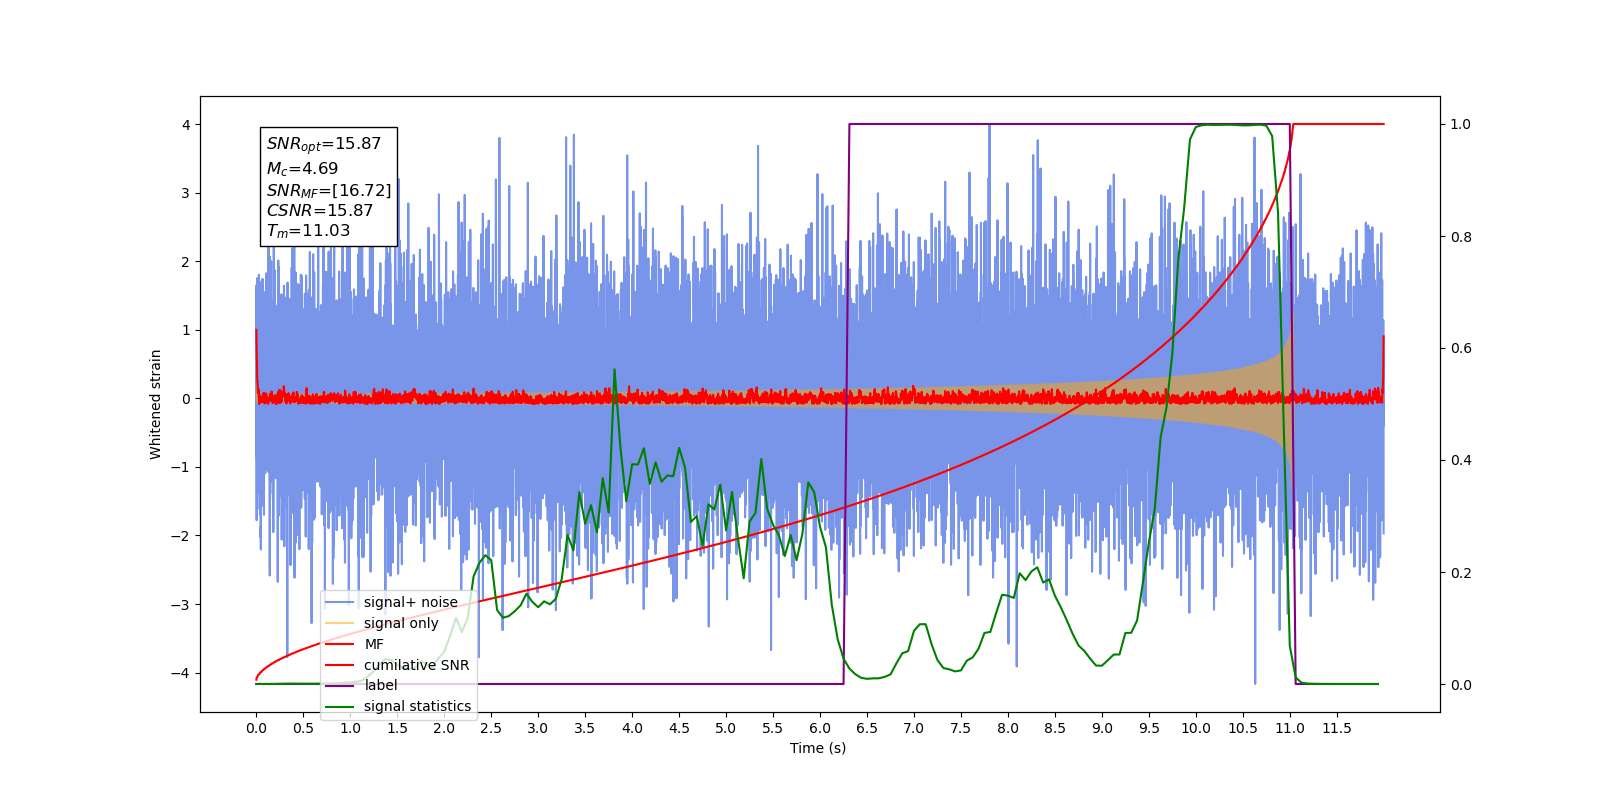Viewport: 1600px width, 800px height.
Task: Click the x-axis tick label 9.0
Action: tap(1102, 728)
